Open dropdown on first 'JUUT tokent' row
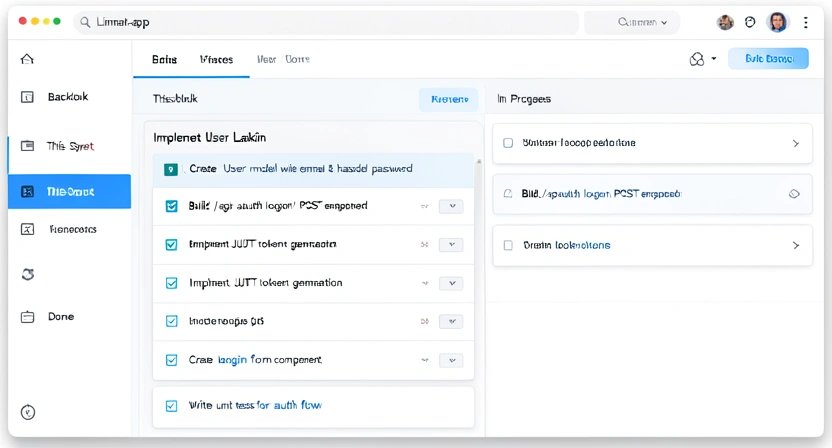This screenshot has width=832, height=448. 451,244
